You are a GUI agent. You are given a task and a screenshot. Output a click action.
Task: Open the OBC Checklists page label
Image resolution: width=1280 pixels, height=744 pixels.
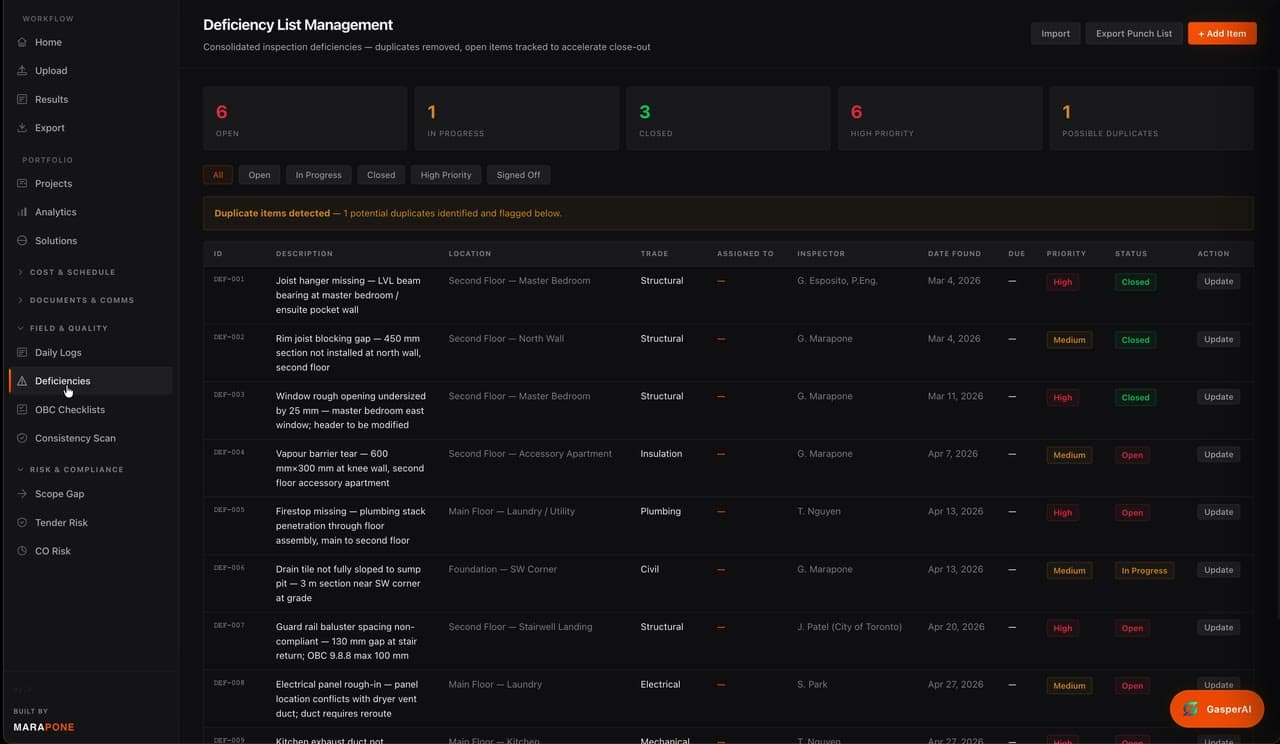[x=70, y=410]
